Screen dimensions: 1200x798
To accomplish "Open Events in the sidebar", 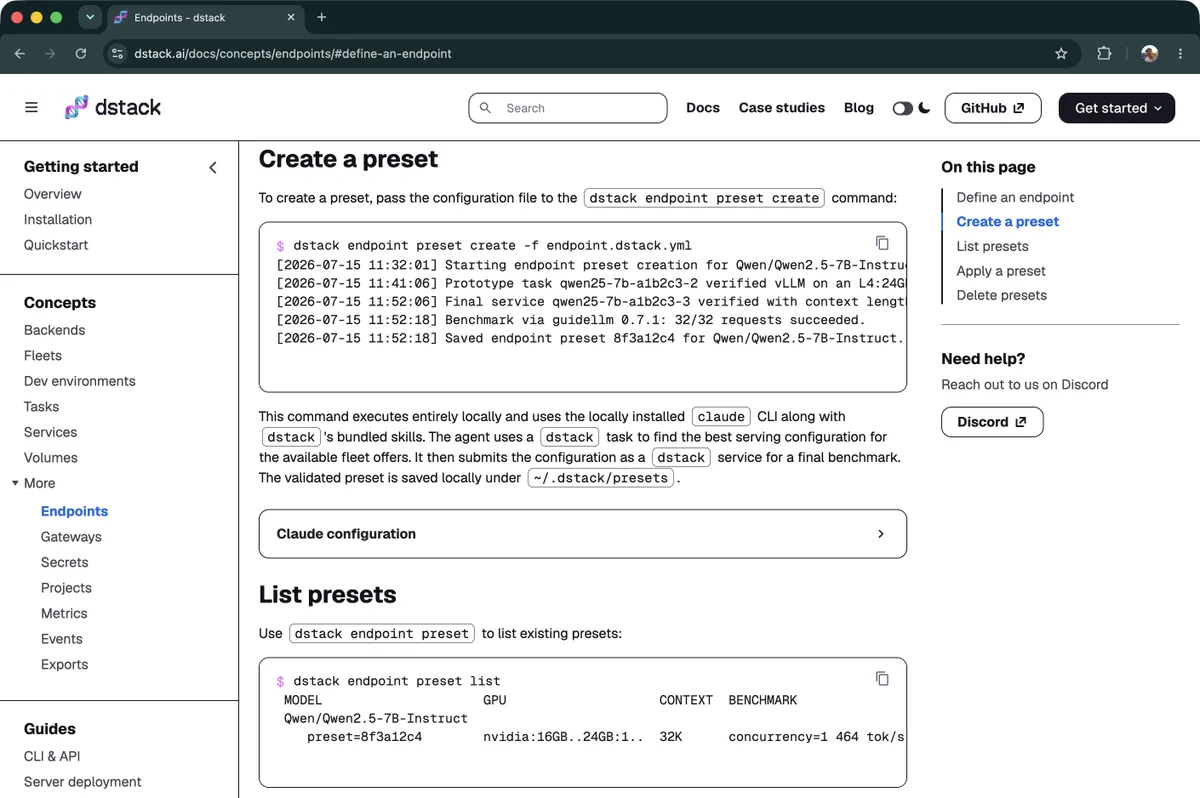I will pyautogui.click(x=62, y=639).
